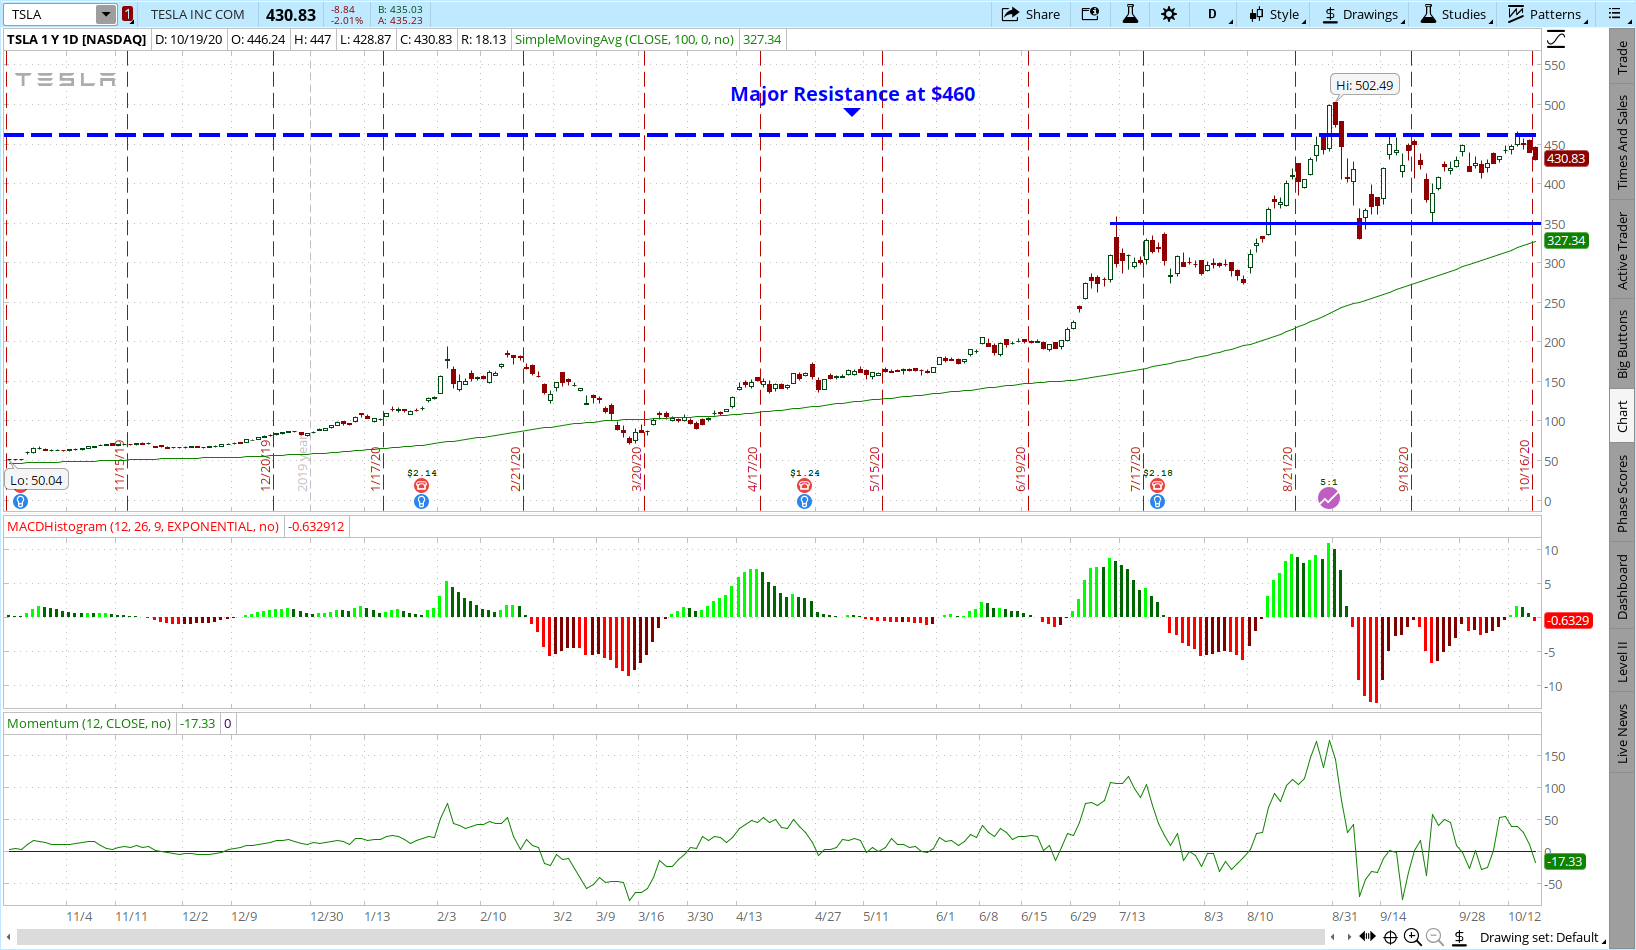Zoom in with the magnifier plus icon
The image size is (1636, 950).
point(1412,937)
